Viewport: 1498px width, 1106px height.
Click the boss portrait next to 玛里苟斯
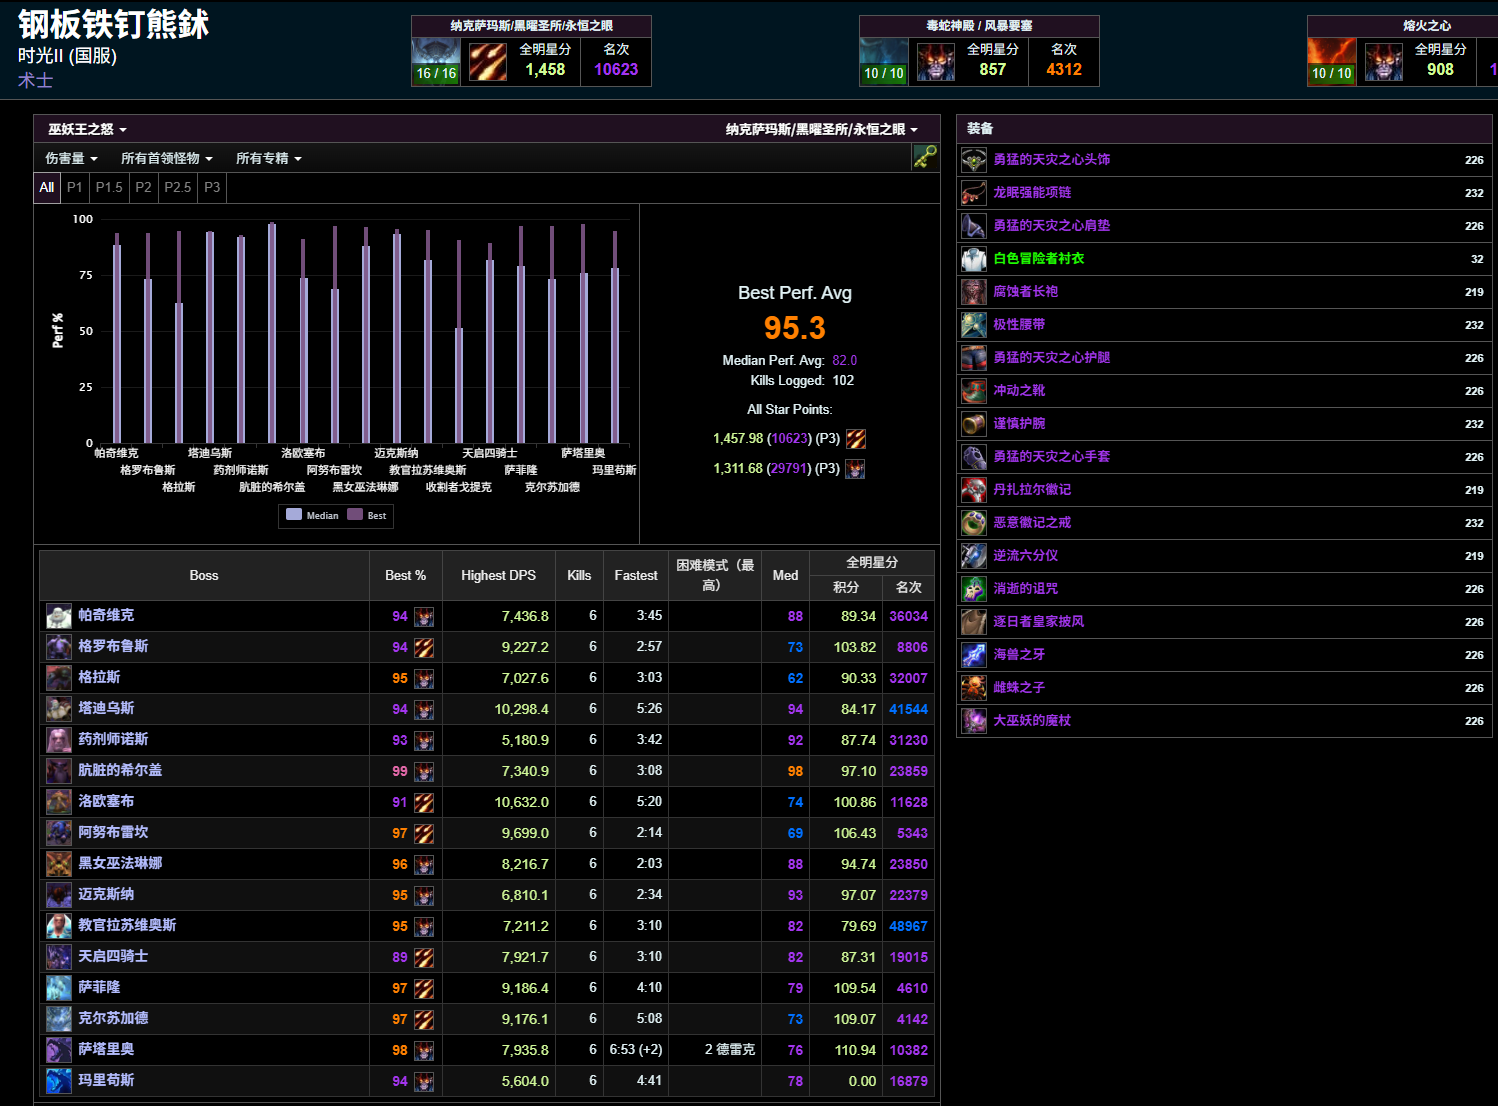point(59,1081)
